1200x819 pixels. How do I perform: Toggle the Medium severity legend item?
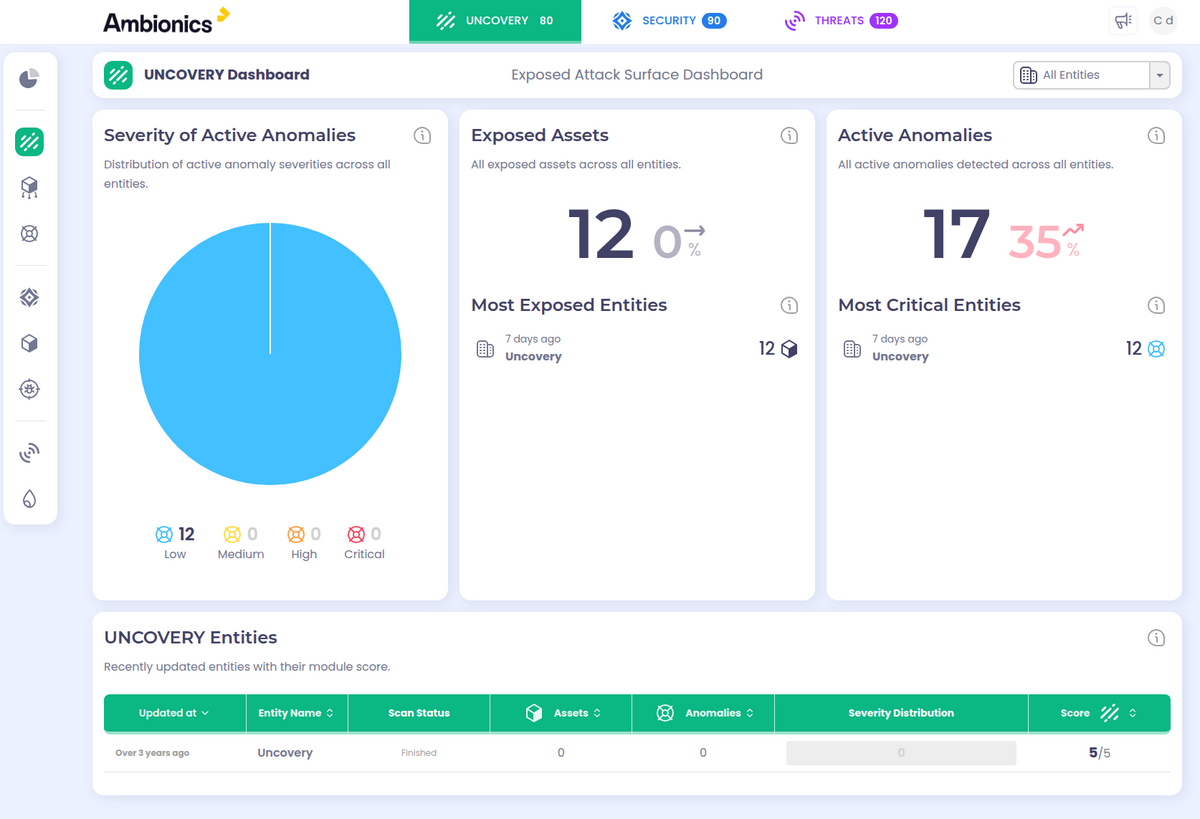pos(240,543)
